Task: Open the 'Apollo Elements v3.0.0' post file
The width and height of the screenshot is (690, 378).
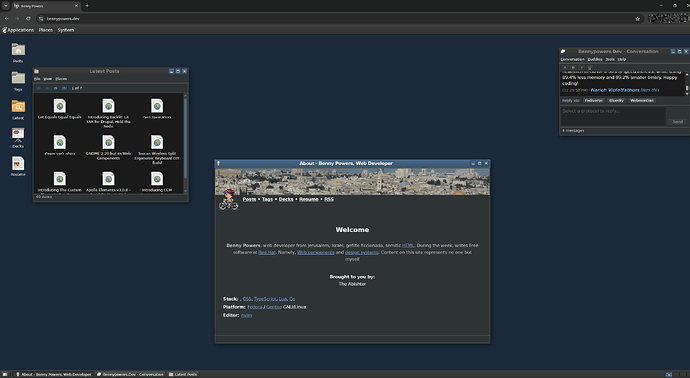Action: pyautogui.click(x=108, y=179)
